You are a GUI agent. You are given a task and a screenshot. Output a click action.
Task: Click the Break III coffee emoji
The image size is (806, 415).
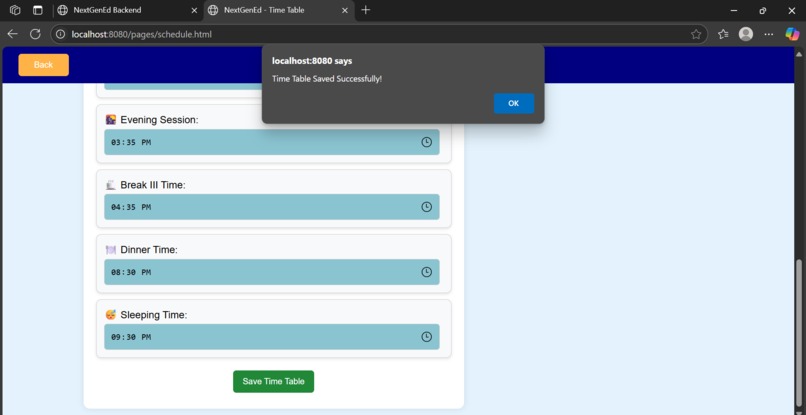coord(111,185)
